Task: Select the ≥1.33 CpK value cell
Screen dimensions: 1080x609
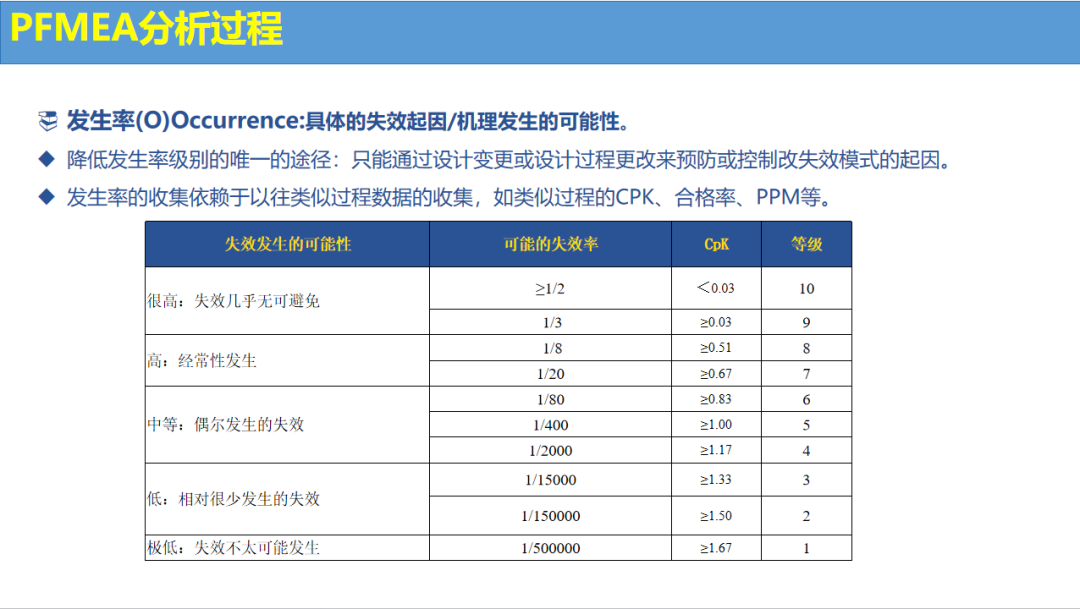Action: (x=716, y=479)
